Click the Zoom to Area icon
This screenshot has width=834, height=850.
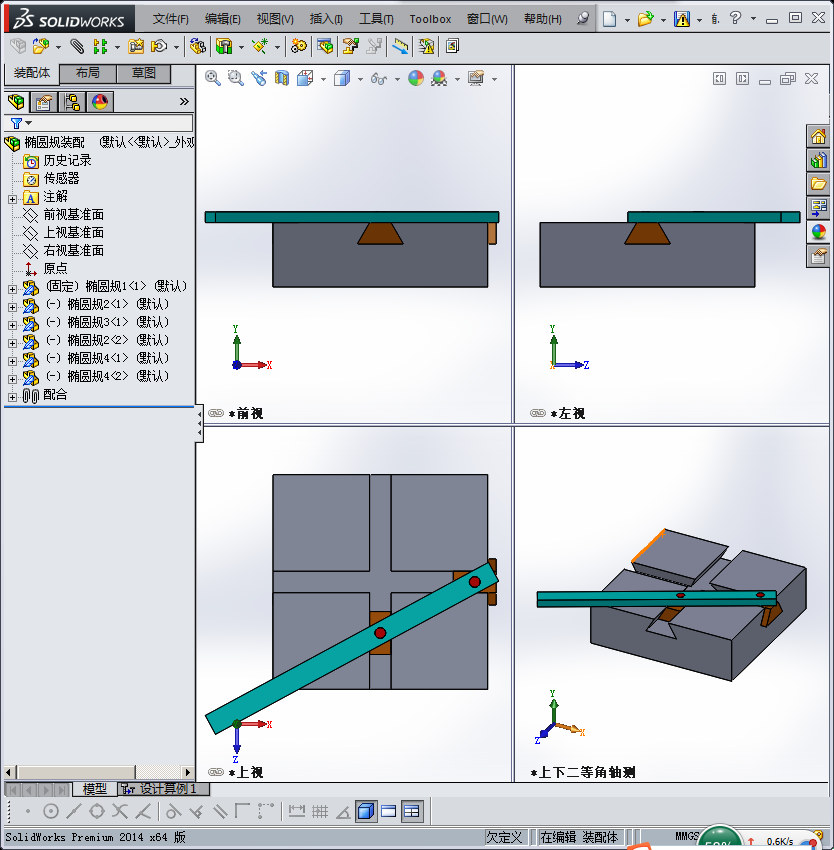[x=235, y=79]
